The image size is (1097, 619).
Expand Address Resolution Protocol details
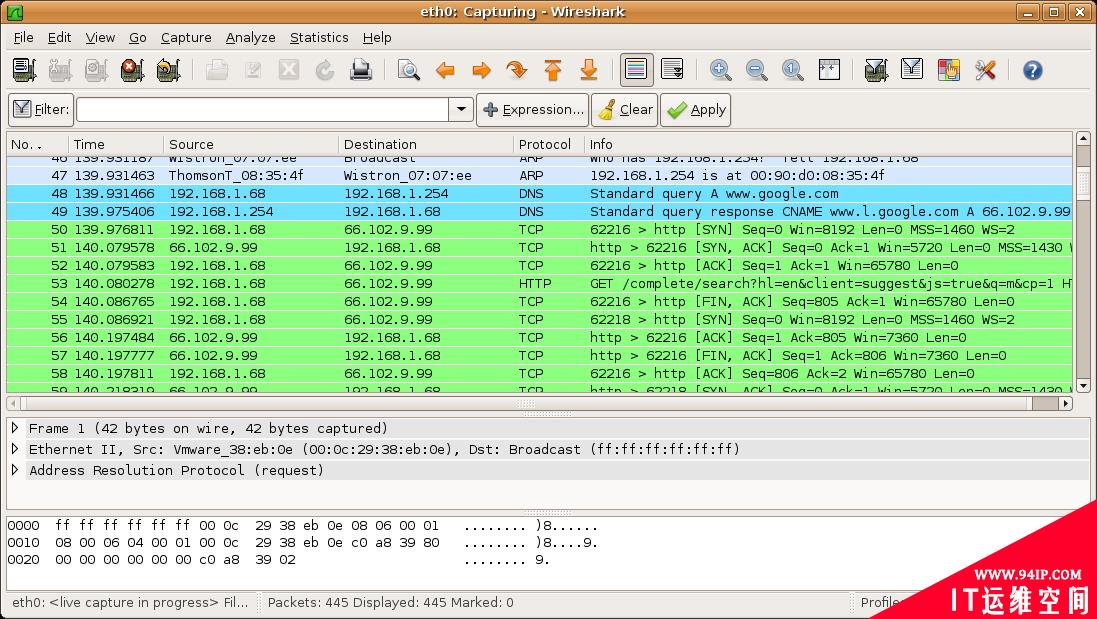pyautogui.click(x=15, y=470)
